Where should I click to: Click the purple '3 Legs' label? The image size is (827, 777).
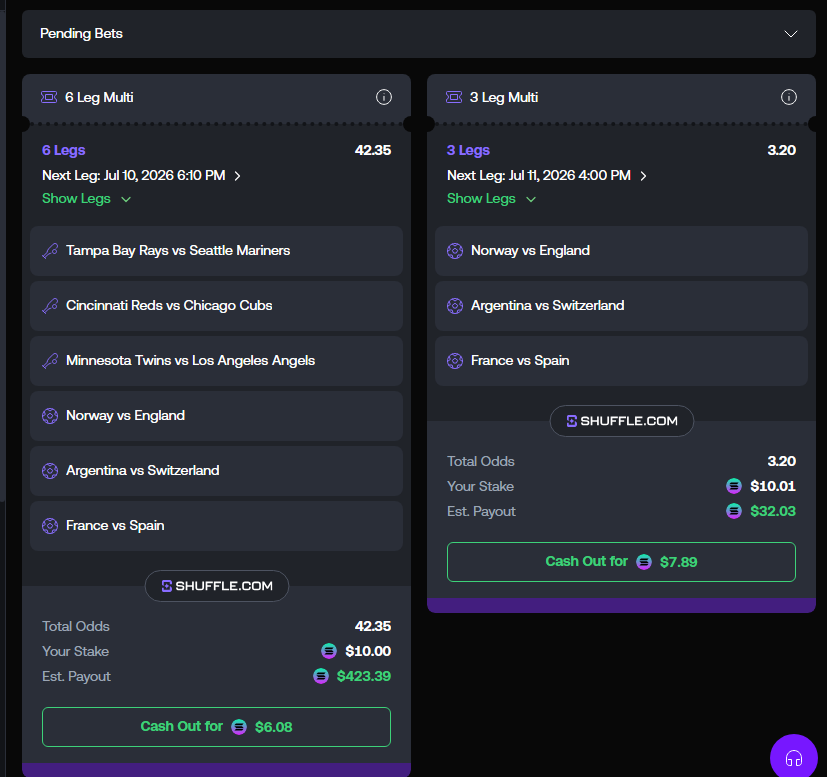tap(468, 150)
